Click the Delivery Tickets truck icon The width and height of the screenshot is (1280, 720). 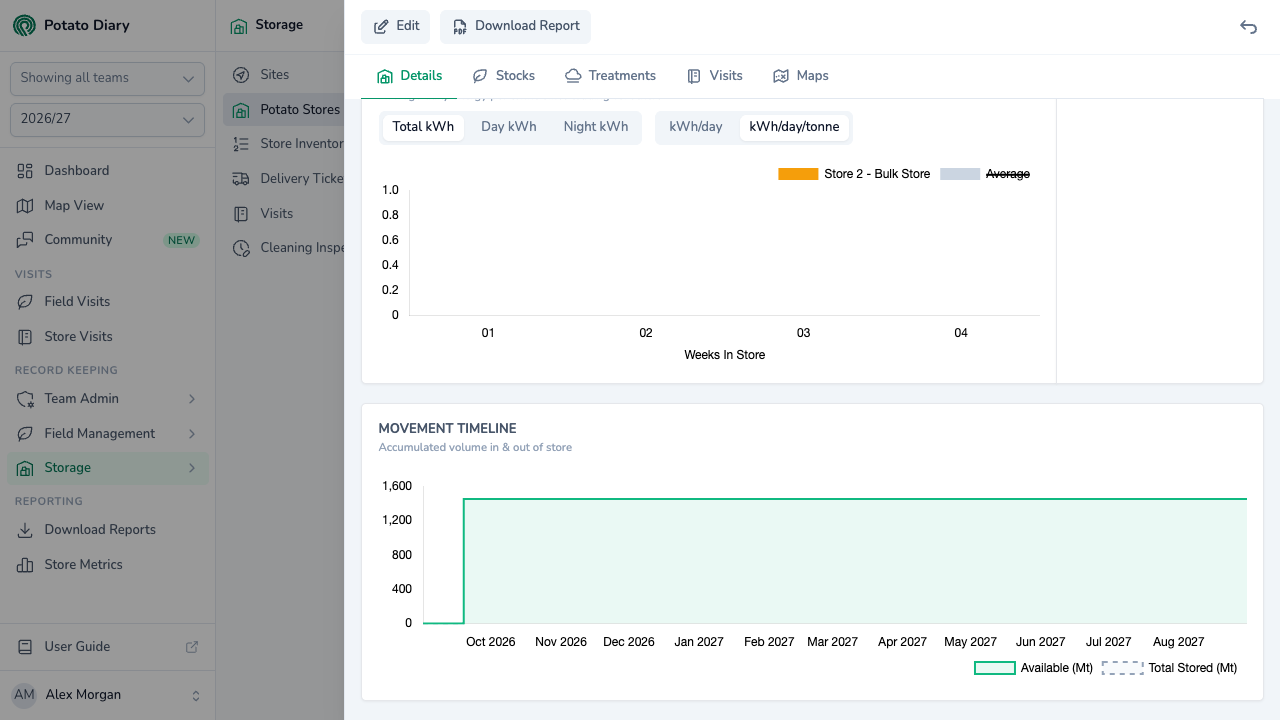click(x=241, y=179)
